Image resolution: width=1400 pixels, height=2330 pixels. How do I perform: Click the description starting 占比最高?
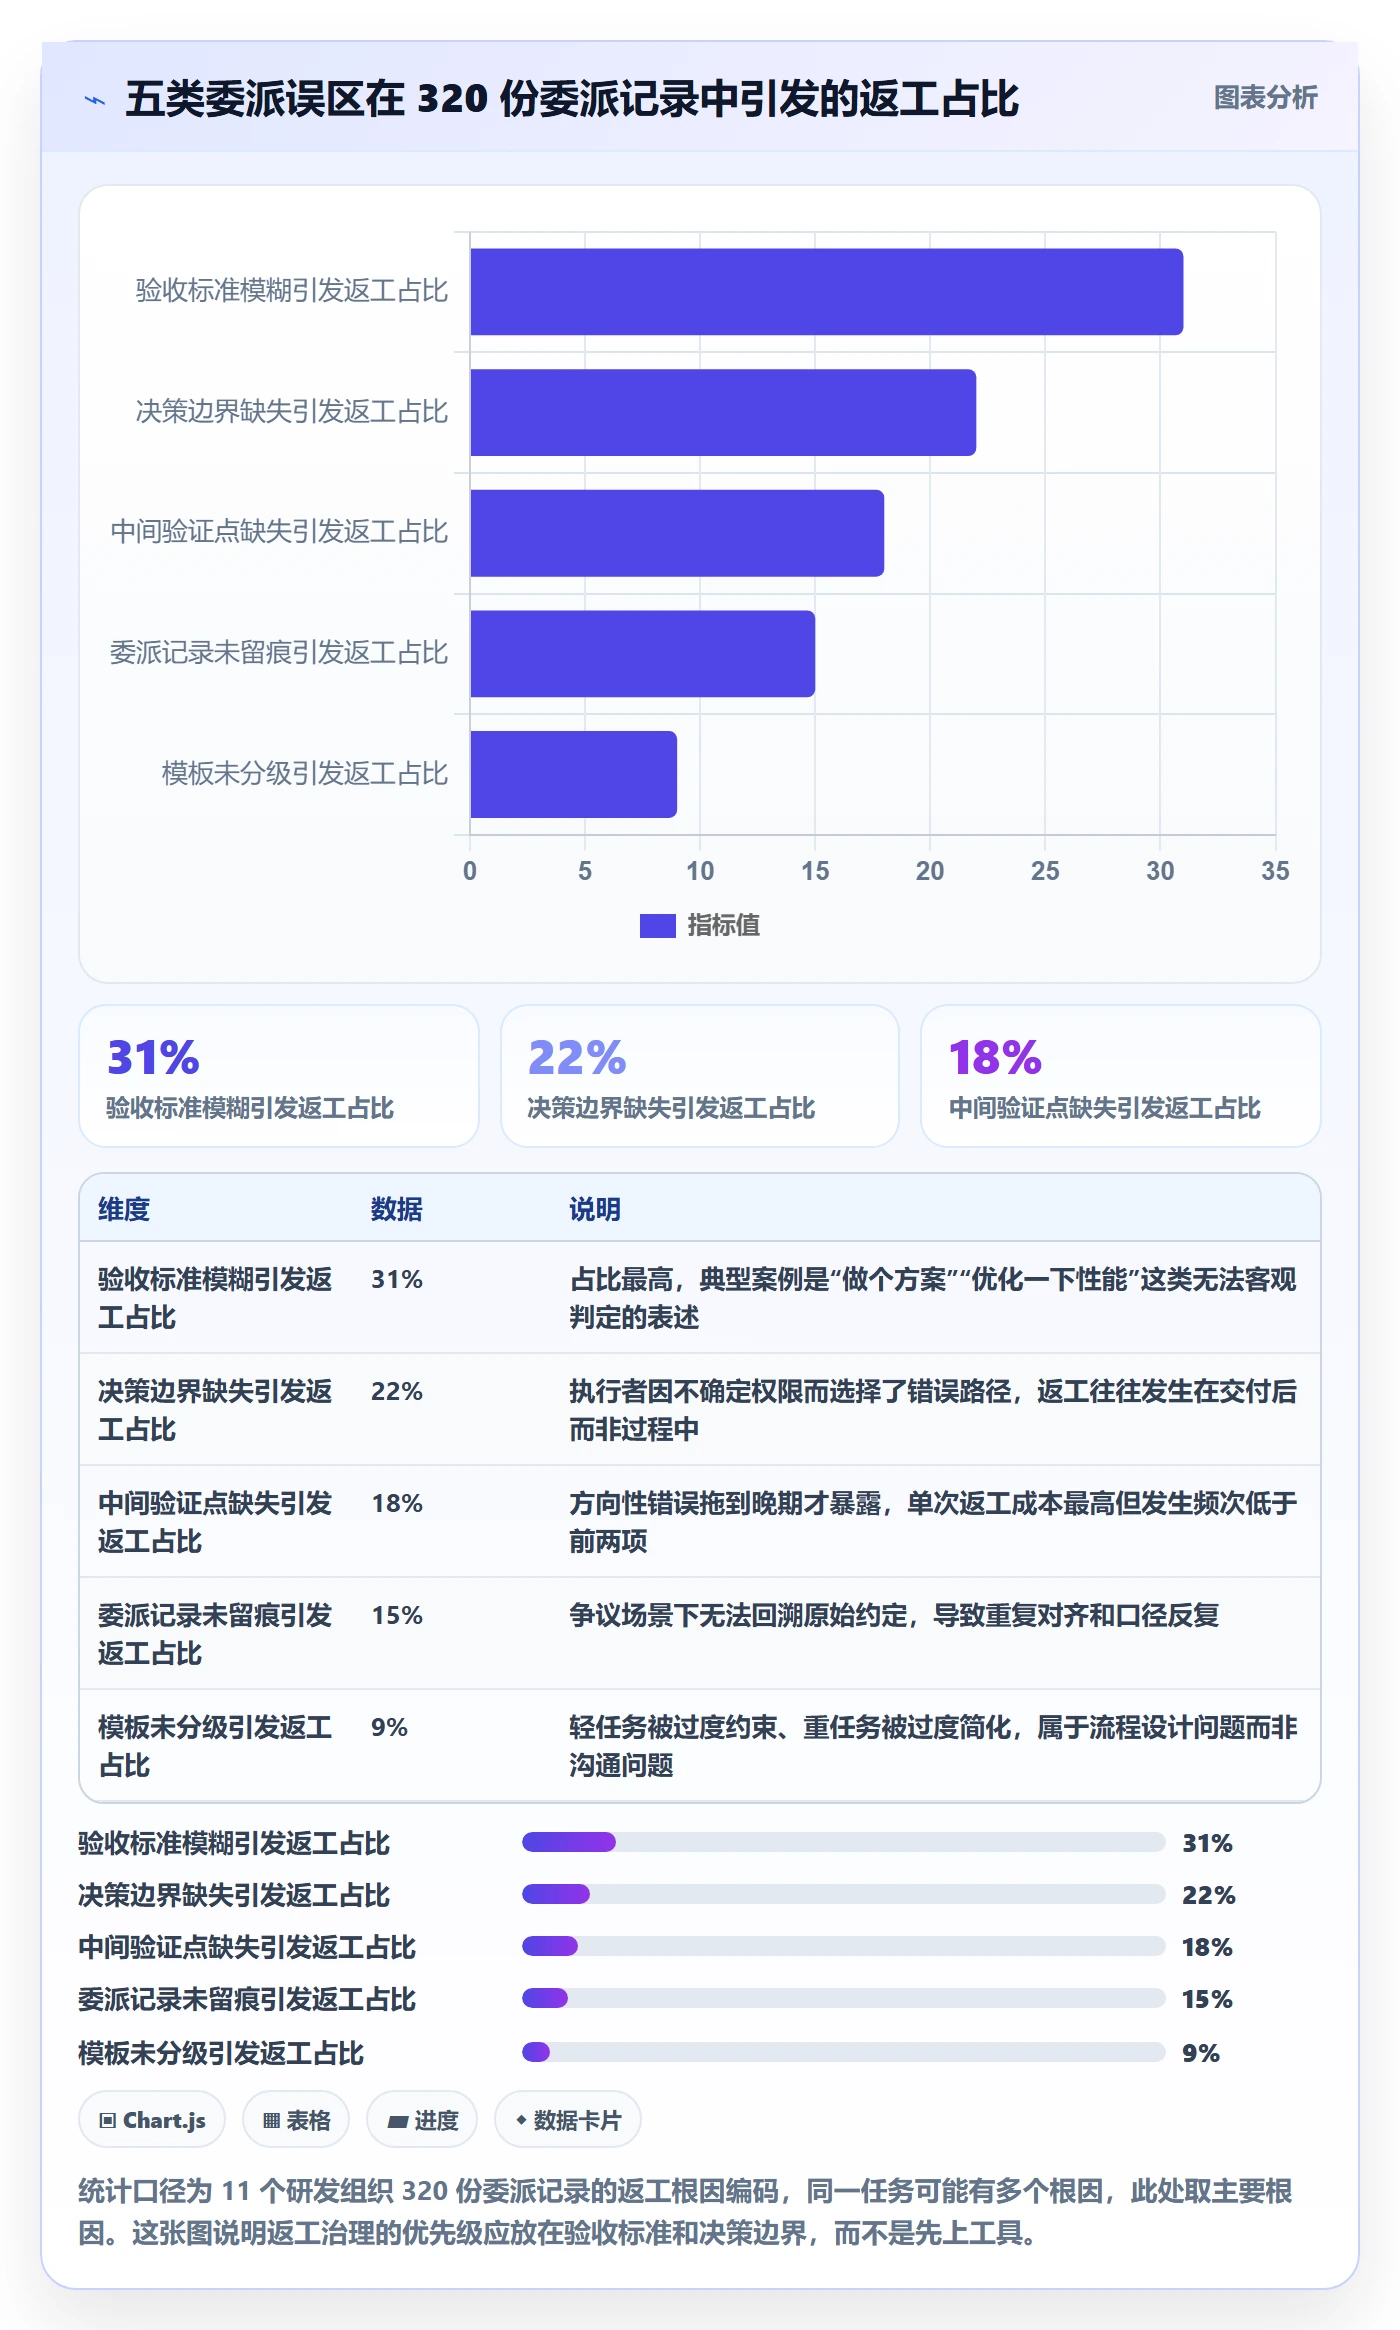(x=933, y=1298)
